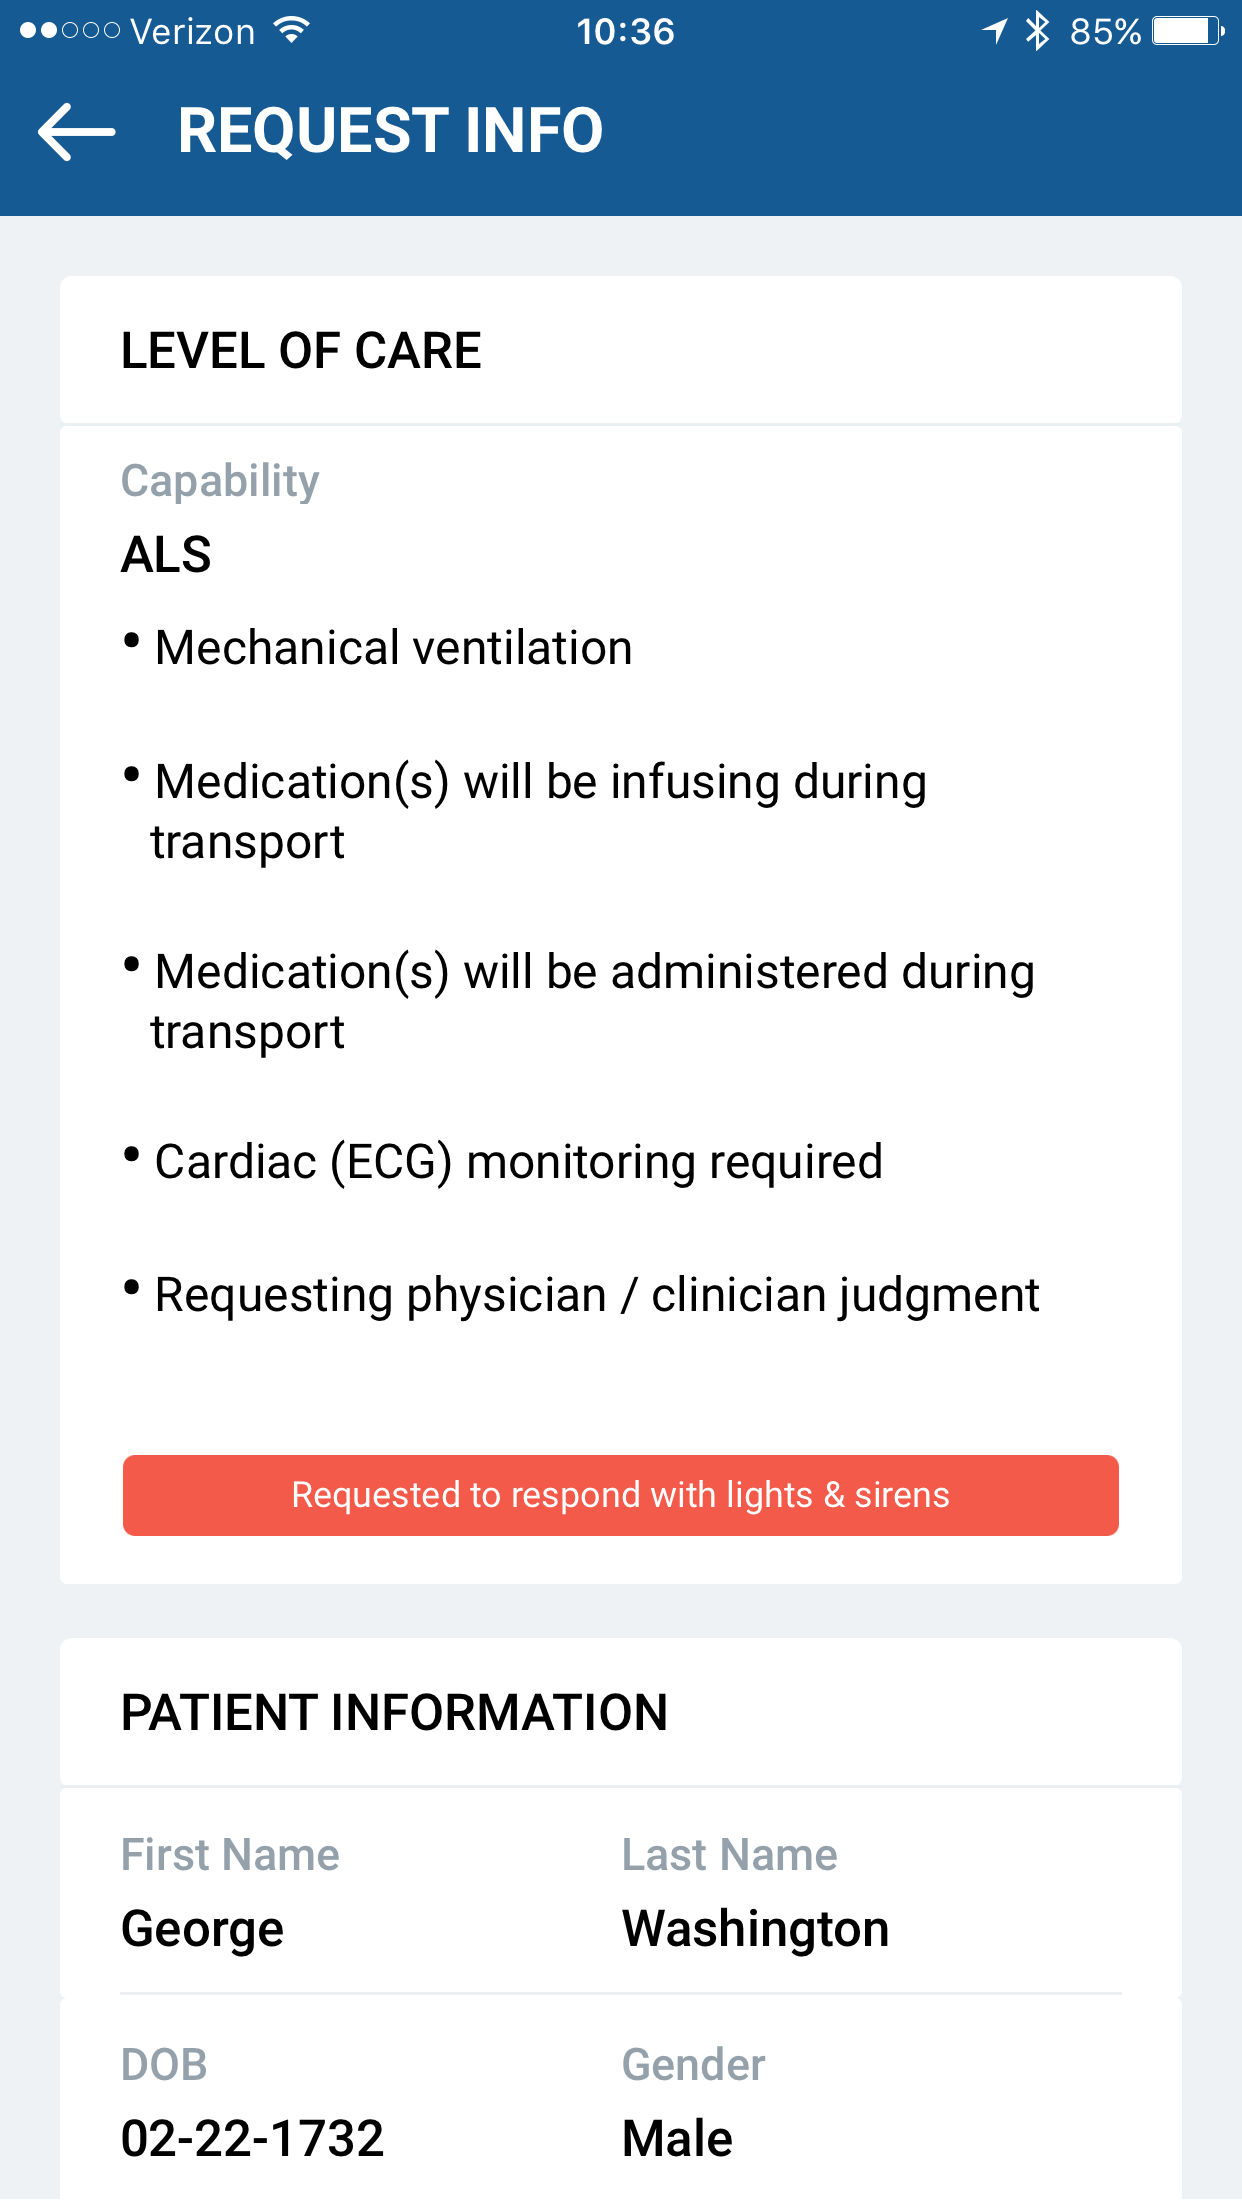Tap the Bluetooth status icon
Screen dimensions: 1242x2208
click(1038, 31)
